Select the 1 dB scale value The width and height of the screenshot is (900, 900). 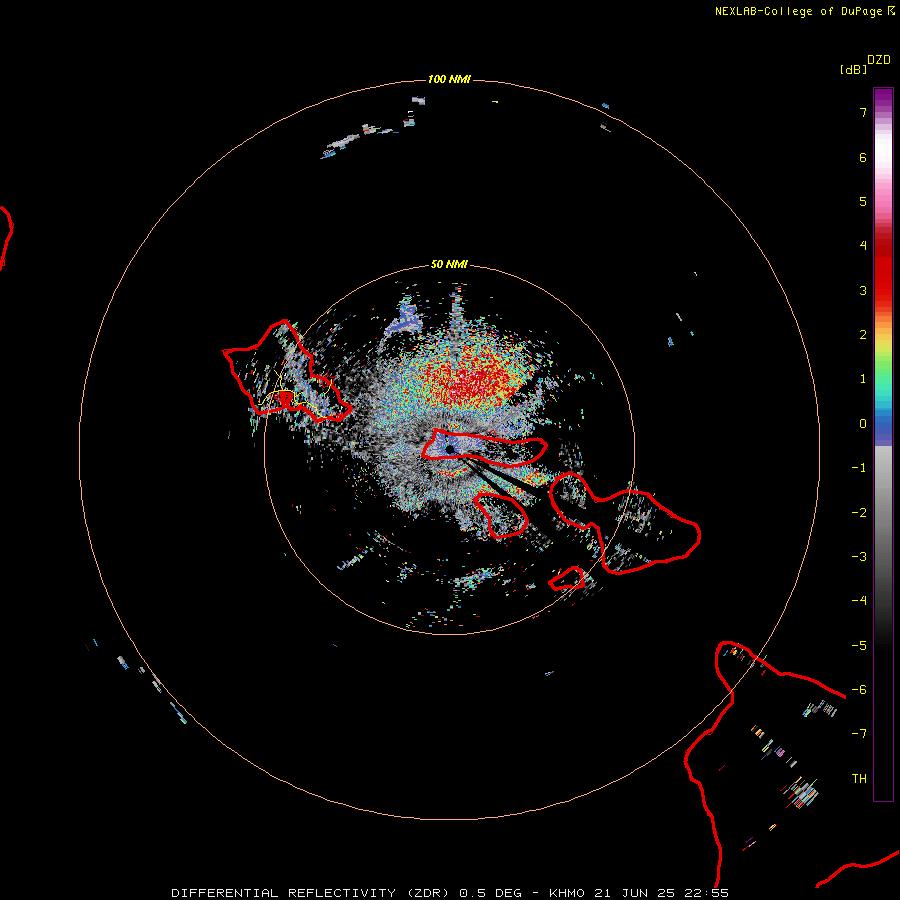point(863,379)
